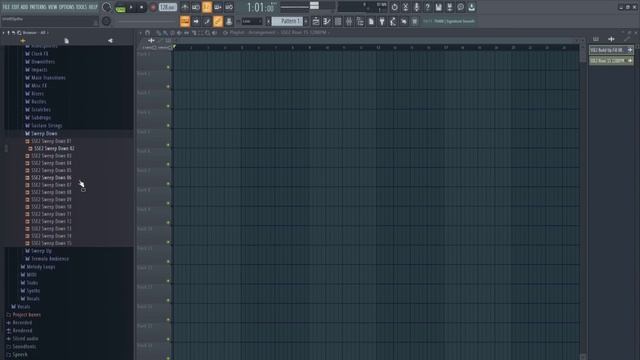
Task: Click the 128 tempo display
Action: tap(167, 7)
